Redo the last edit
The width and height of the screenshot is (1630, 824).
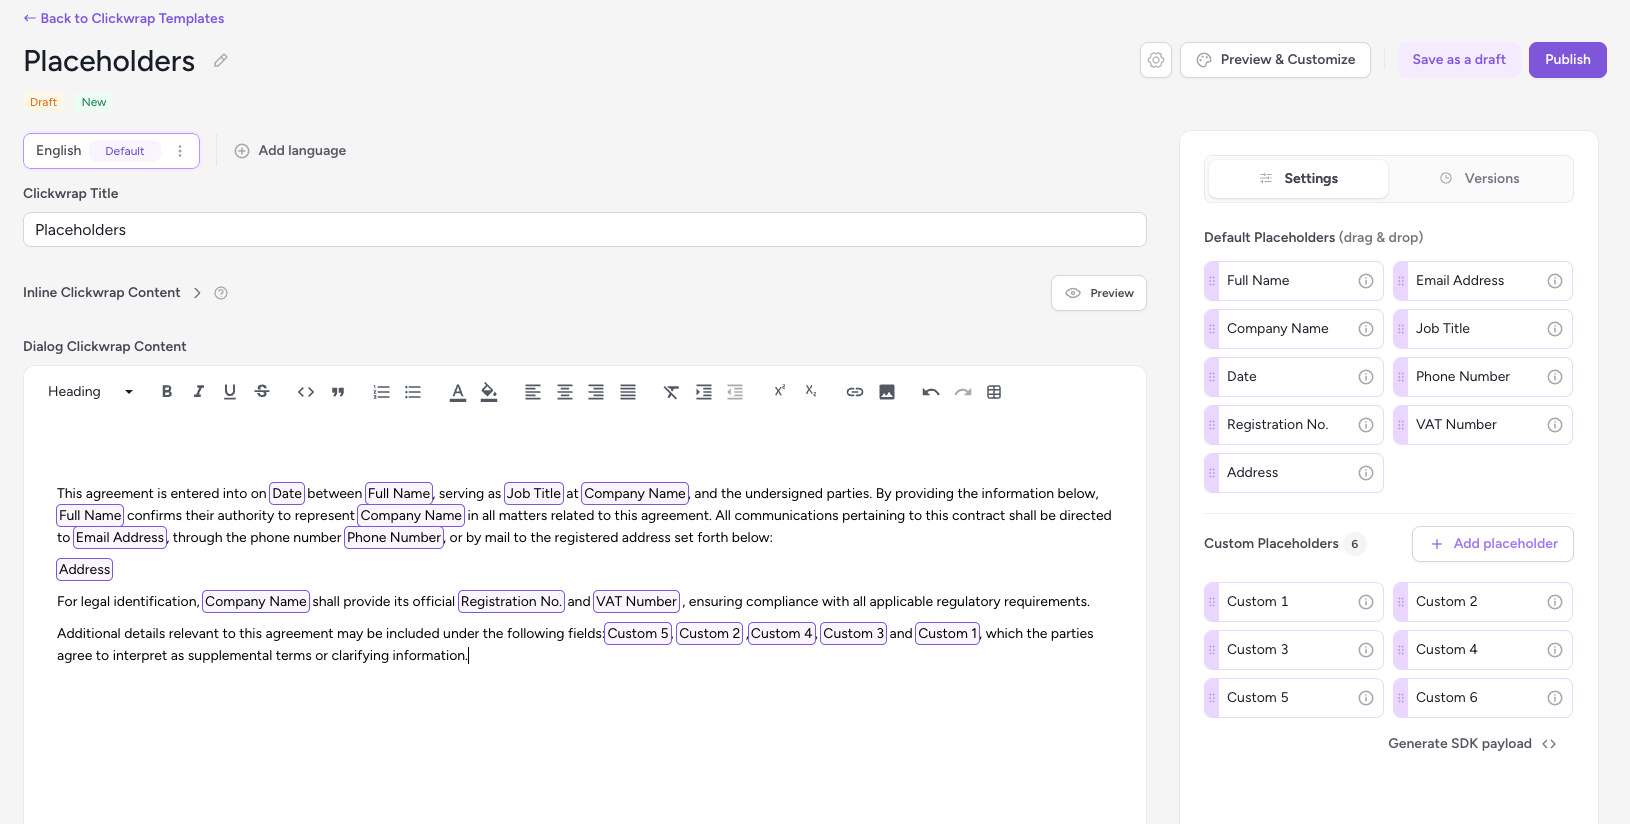coord(963,392)
